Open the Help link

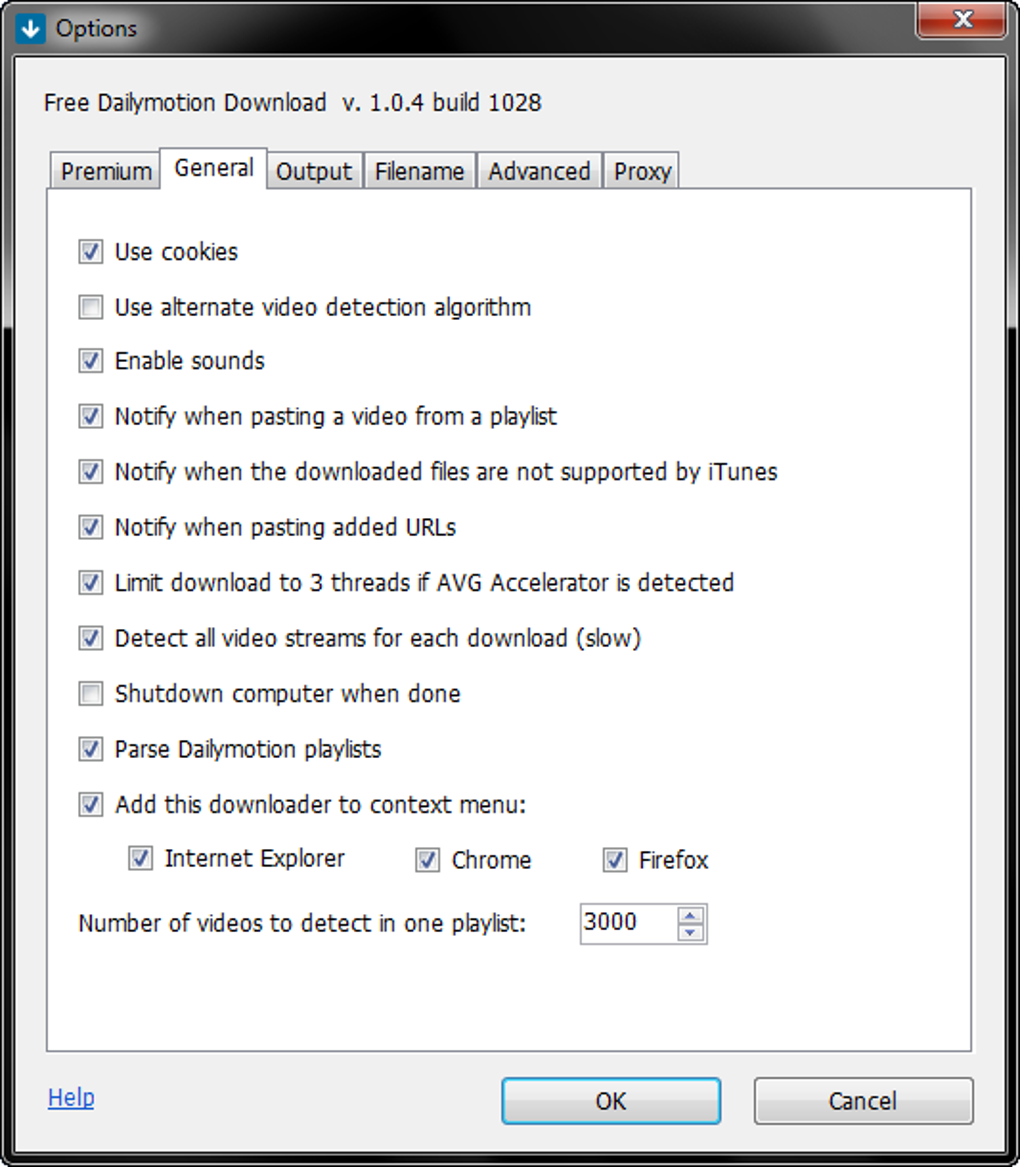[71, 1098]
